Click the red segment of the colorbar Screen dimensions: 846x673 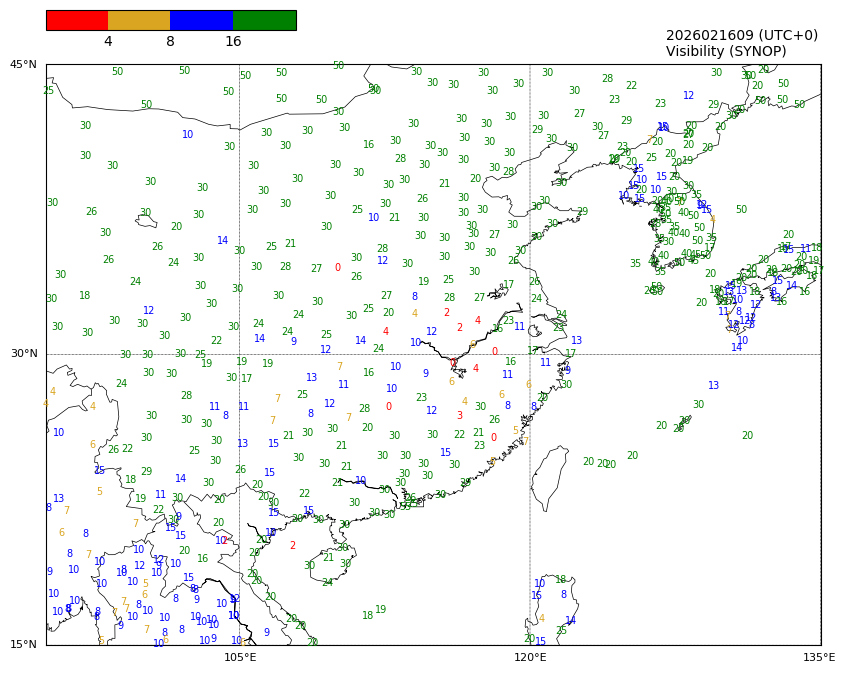(x=77, y=20)
